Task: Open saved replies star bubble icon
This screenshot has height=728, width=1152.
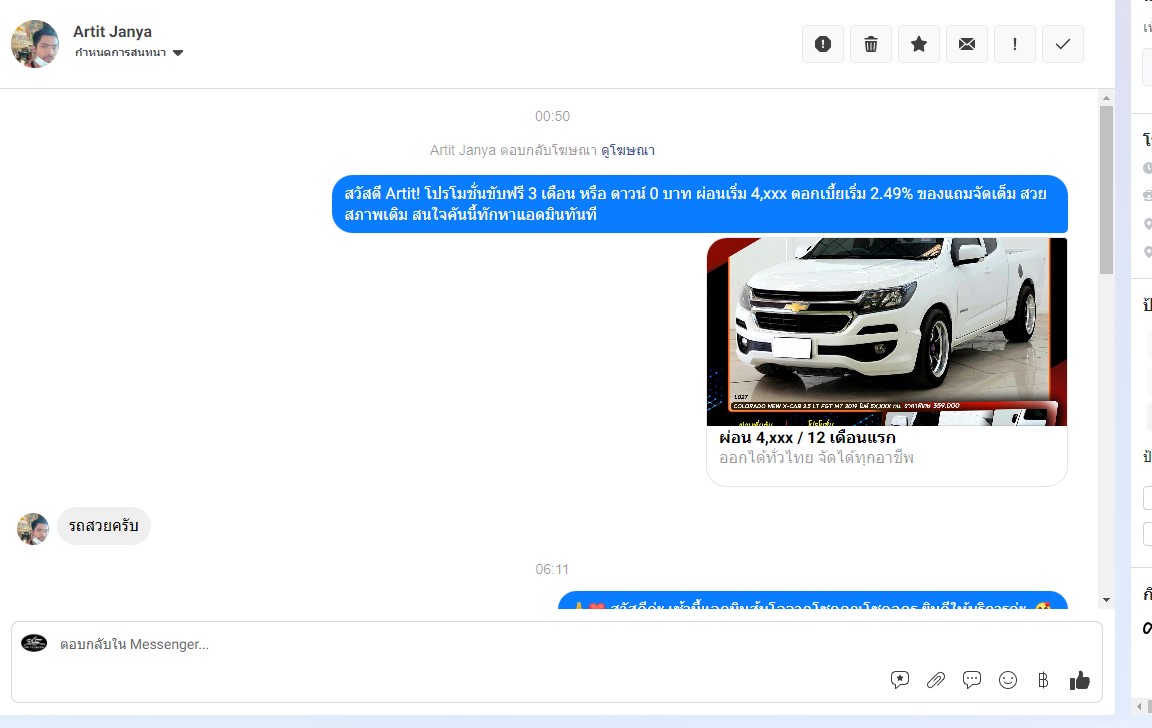Action: coord(900,680)
